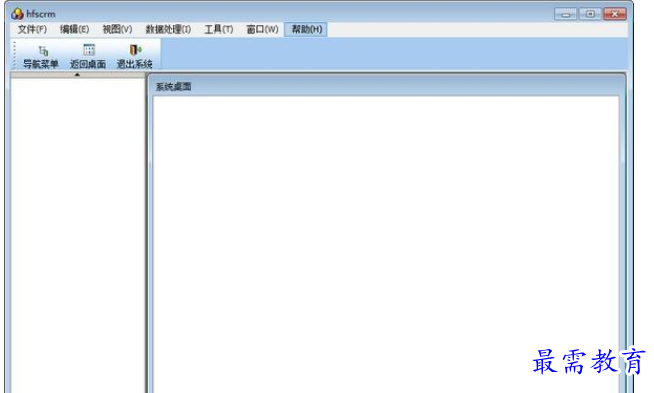Minimize the hfscrm window

566,14
